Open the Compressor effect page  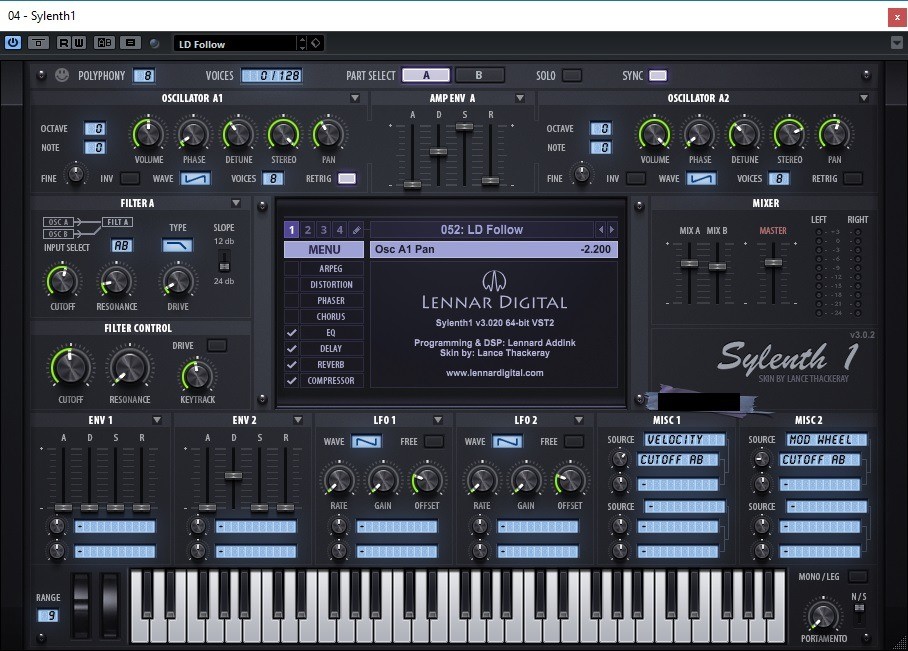(331, 381)
